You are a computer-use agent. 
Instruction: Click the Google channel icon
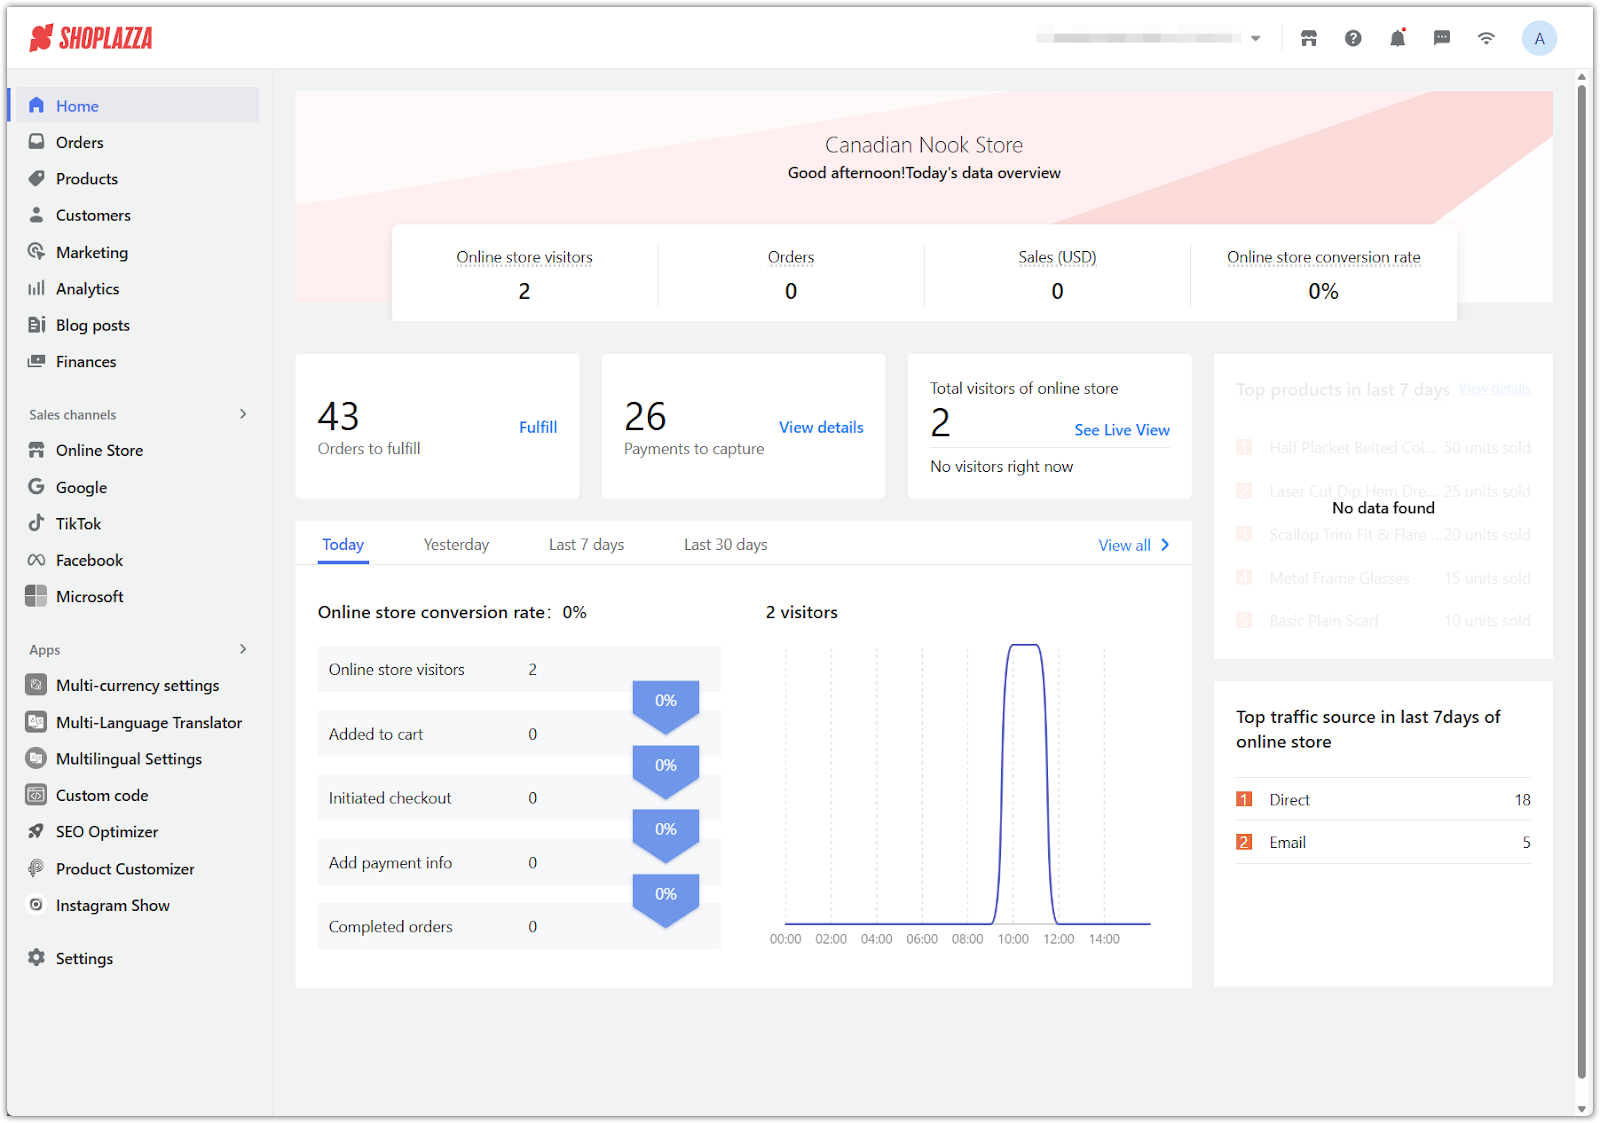[37, 486]
